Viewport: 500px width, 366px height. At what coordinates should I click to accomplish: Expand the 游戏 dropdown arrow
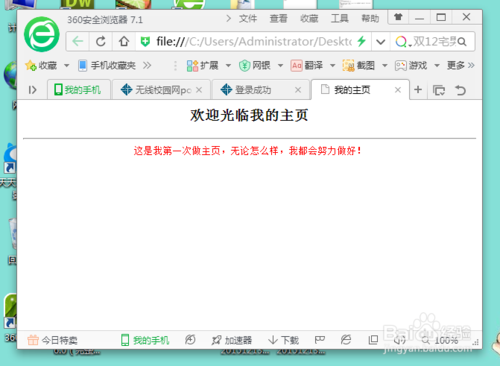coord(437,65)
